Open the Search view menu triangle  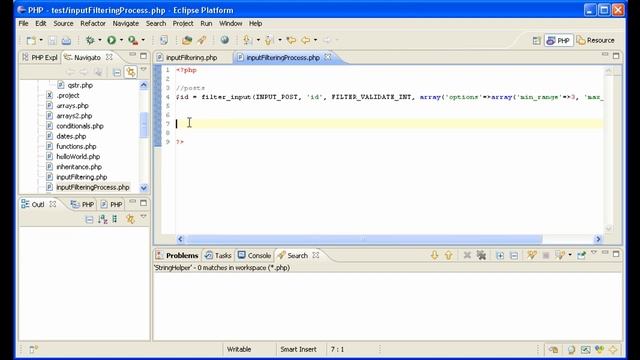pyautogui.click(x=594, y=253)
